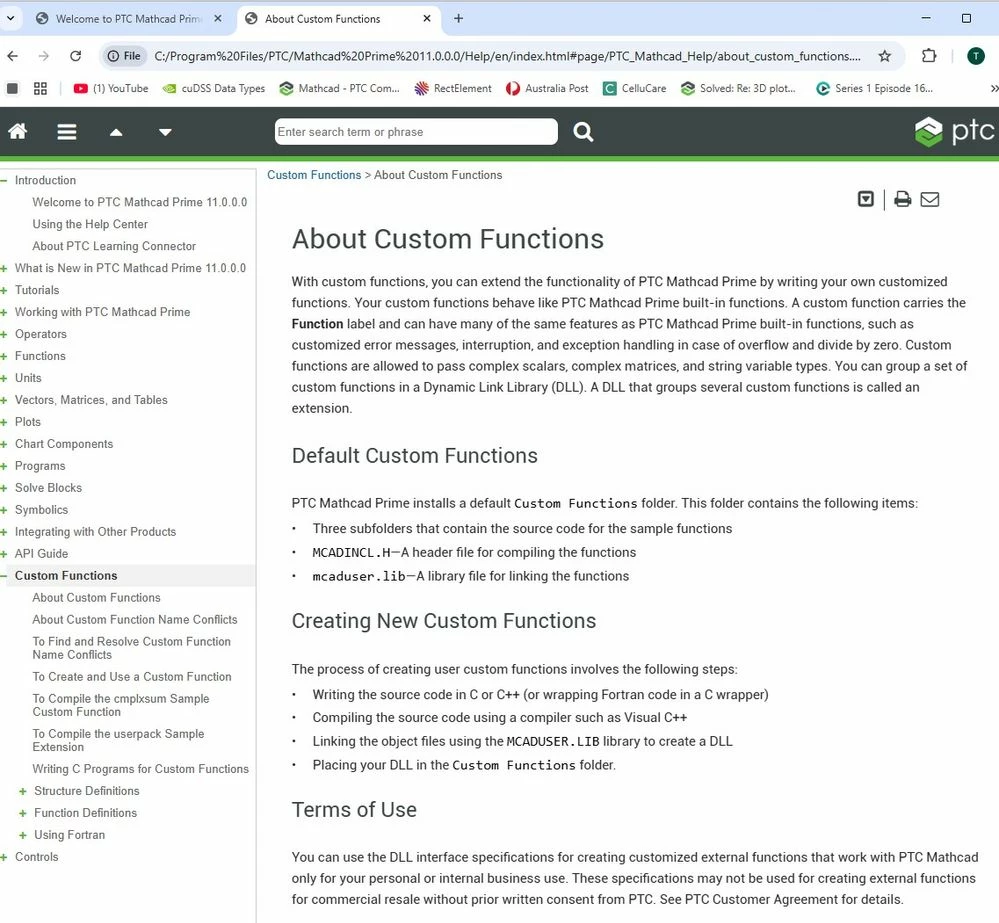Open a new browser tab

click(x=458, y=18)
